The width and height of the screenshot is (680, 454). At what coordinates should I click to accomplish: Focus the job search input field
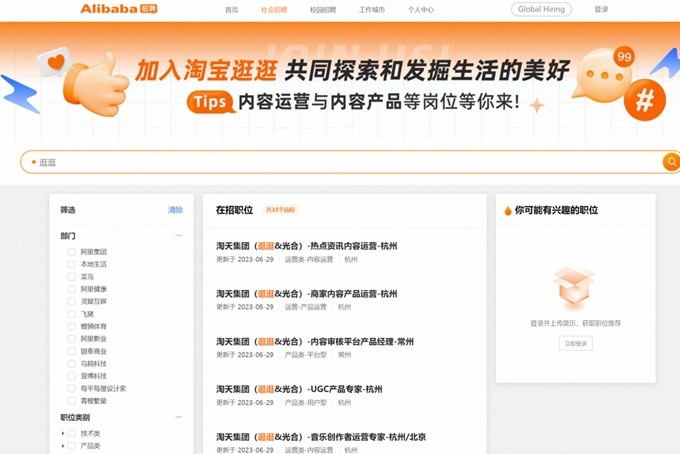340,162
